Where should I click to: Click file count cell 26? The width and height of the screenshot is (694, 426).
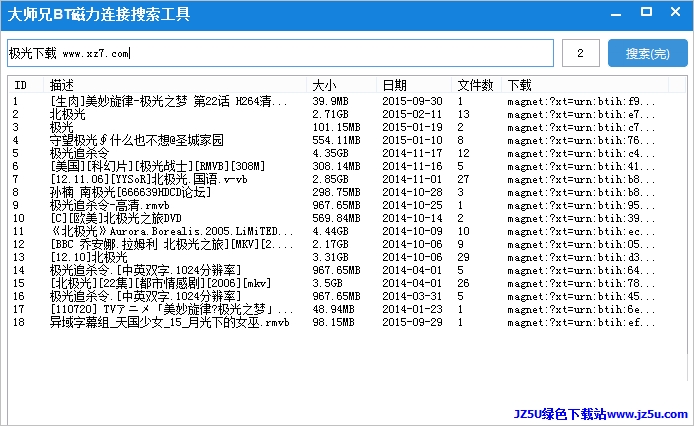coord(463,283)
